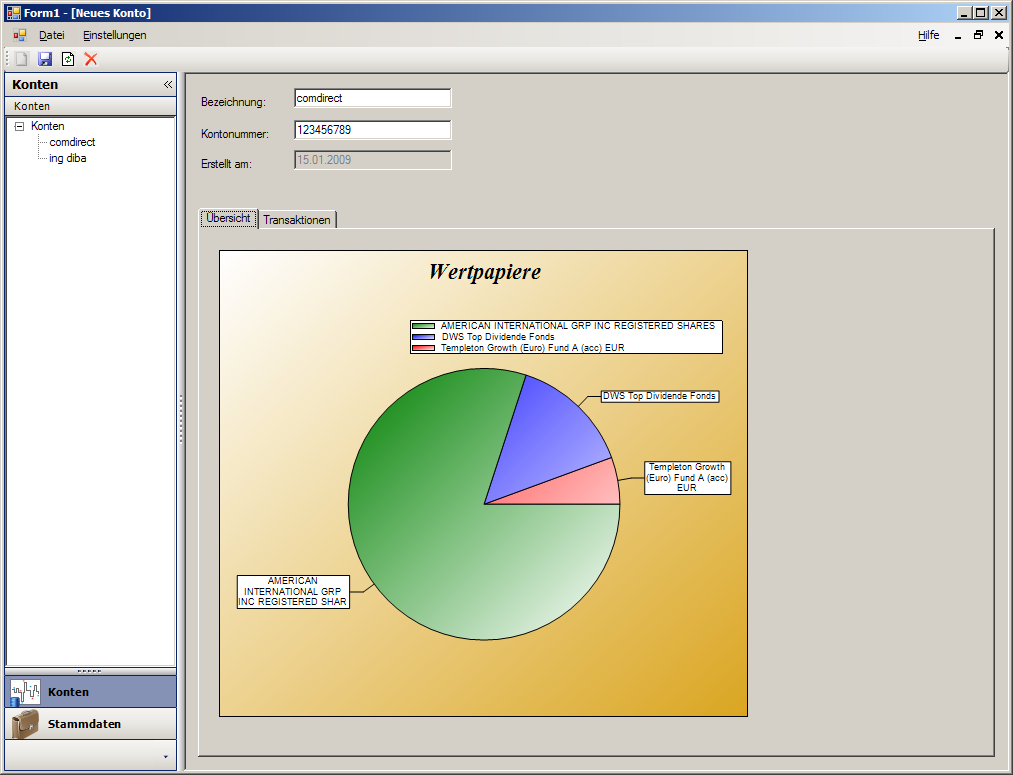Click the Konten navigation pane button
1013x775 pixels.
click(90, 692)
